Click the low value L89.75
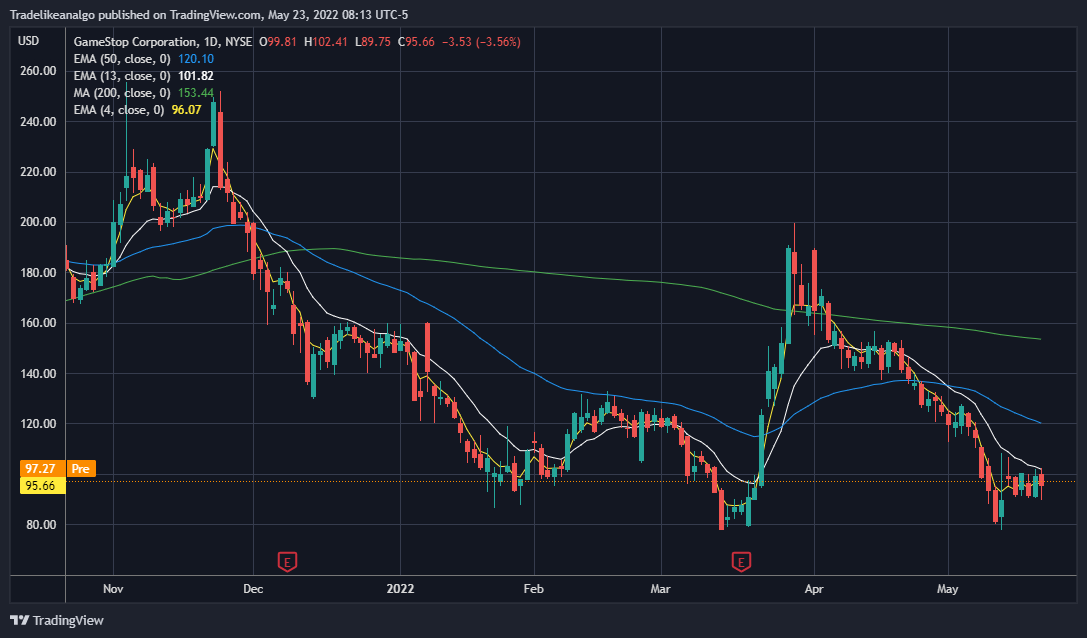 pos(373,42)
